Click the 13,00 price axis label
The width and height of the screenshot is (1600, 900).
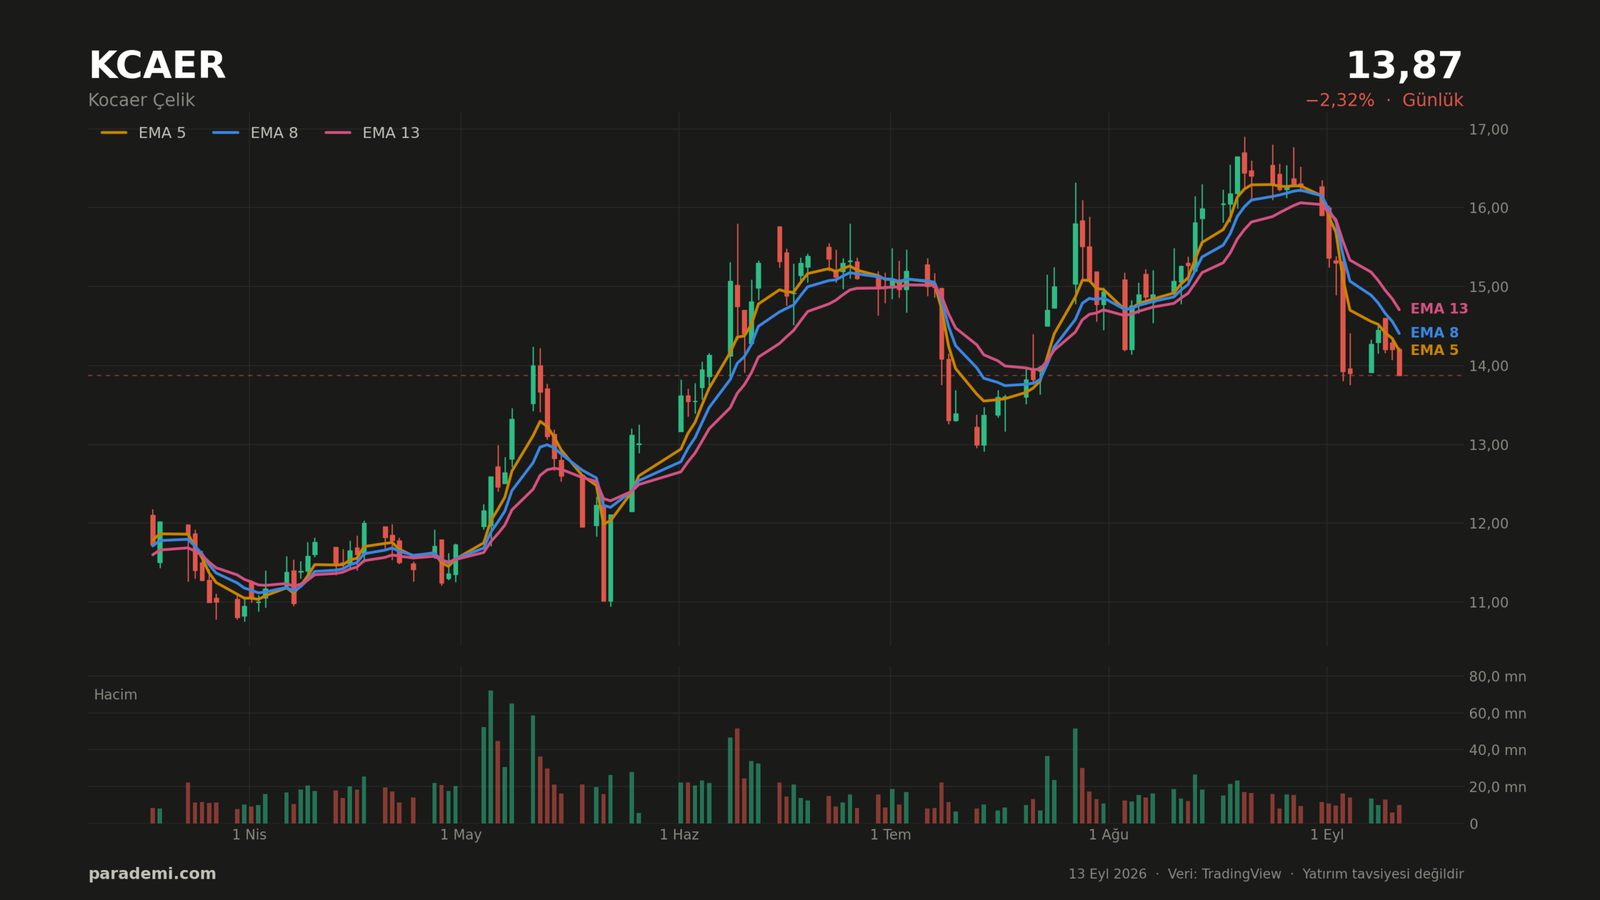point(1489,445)
